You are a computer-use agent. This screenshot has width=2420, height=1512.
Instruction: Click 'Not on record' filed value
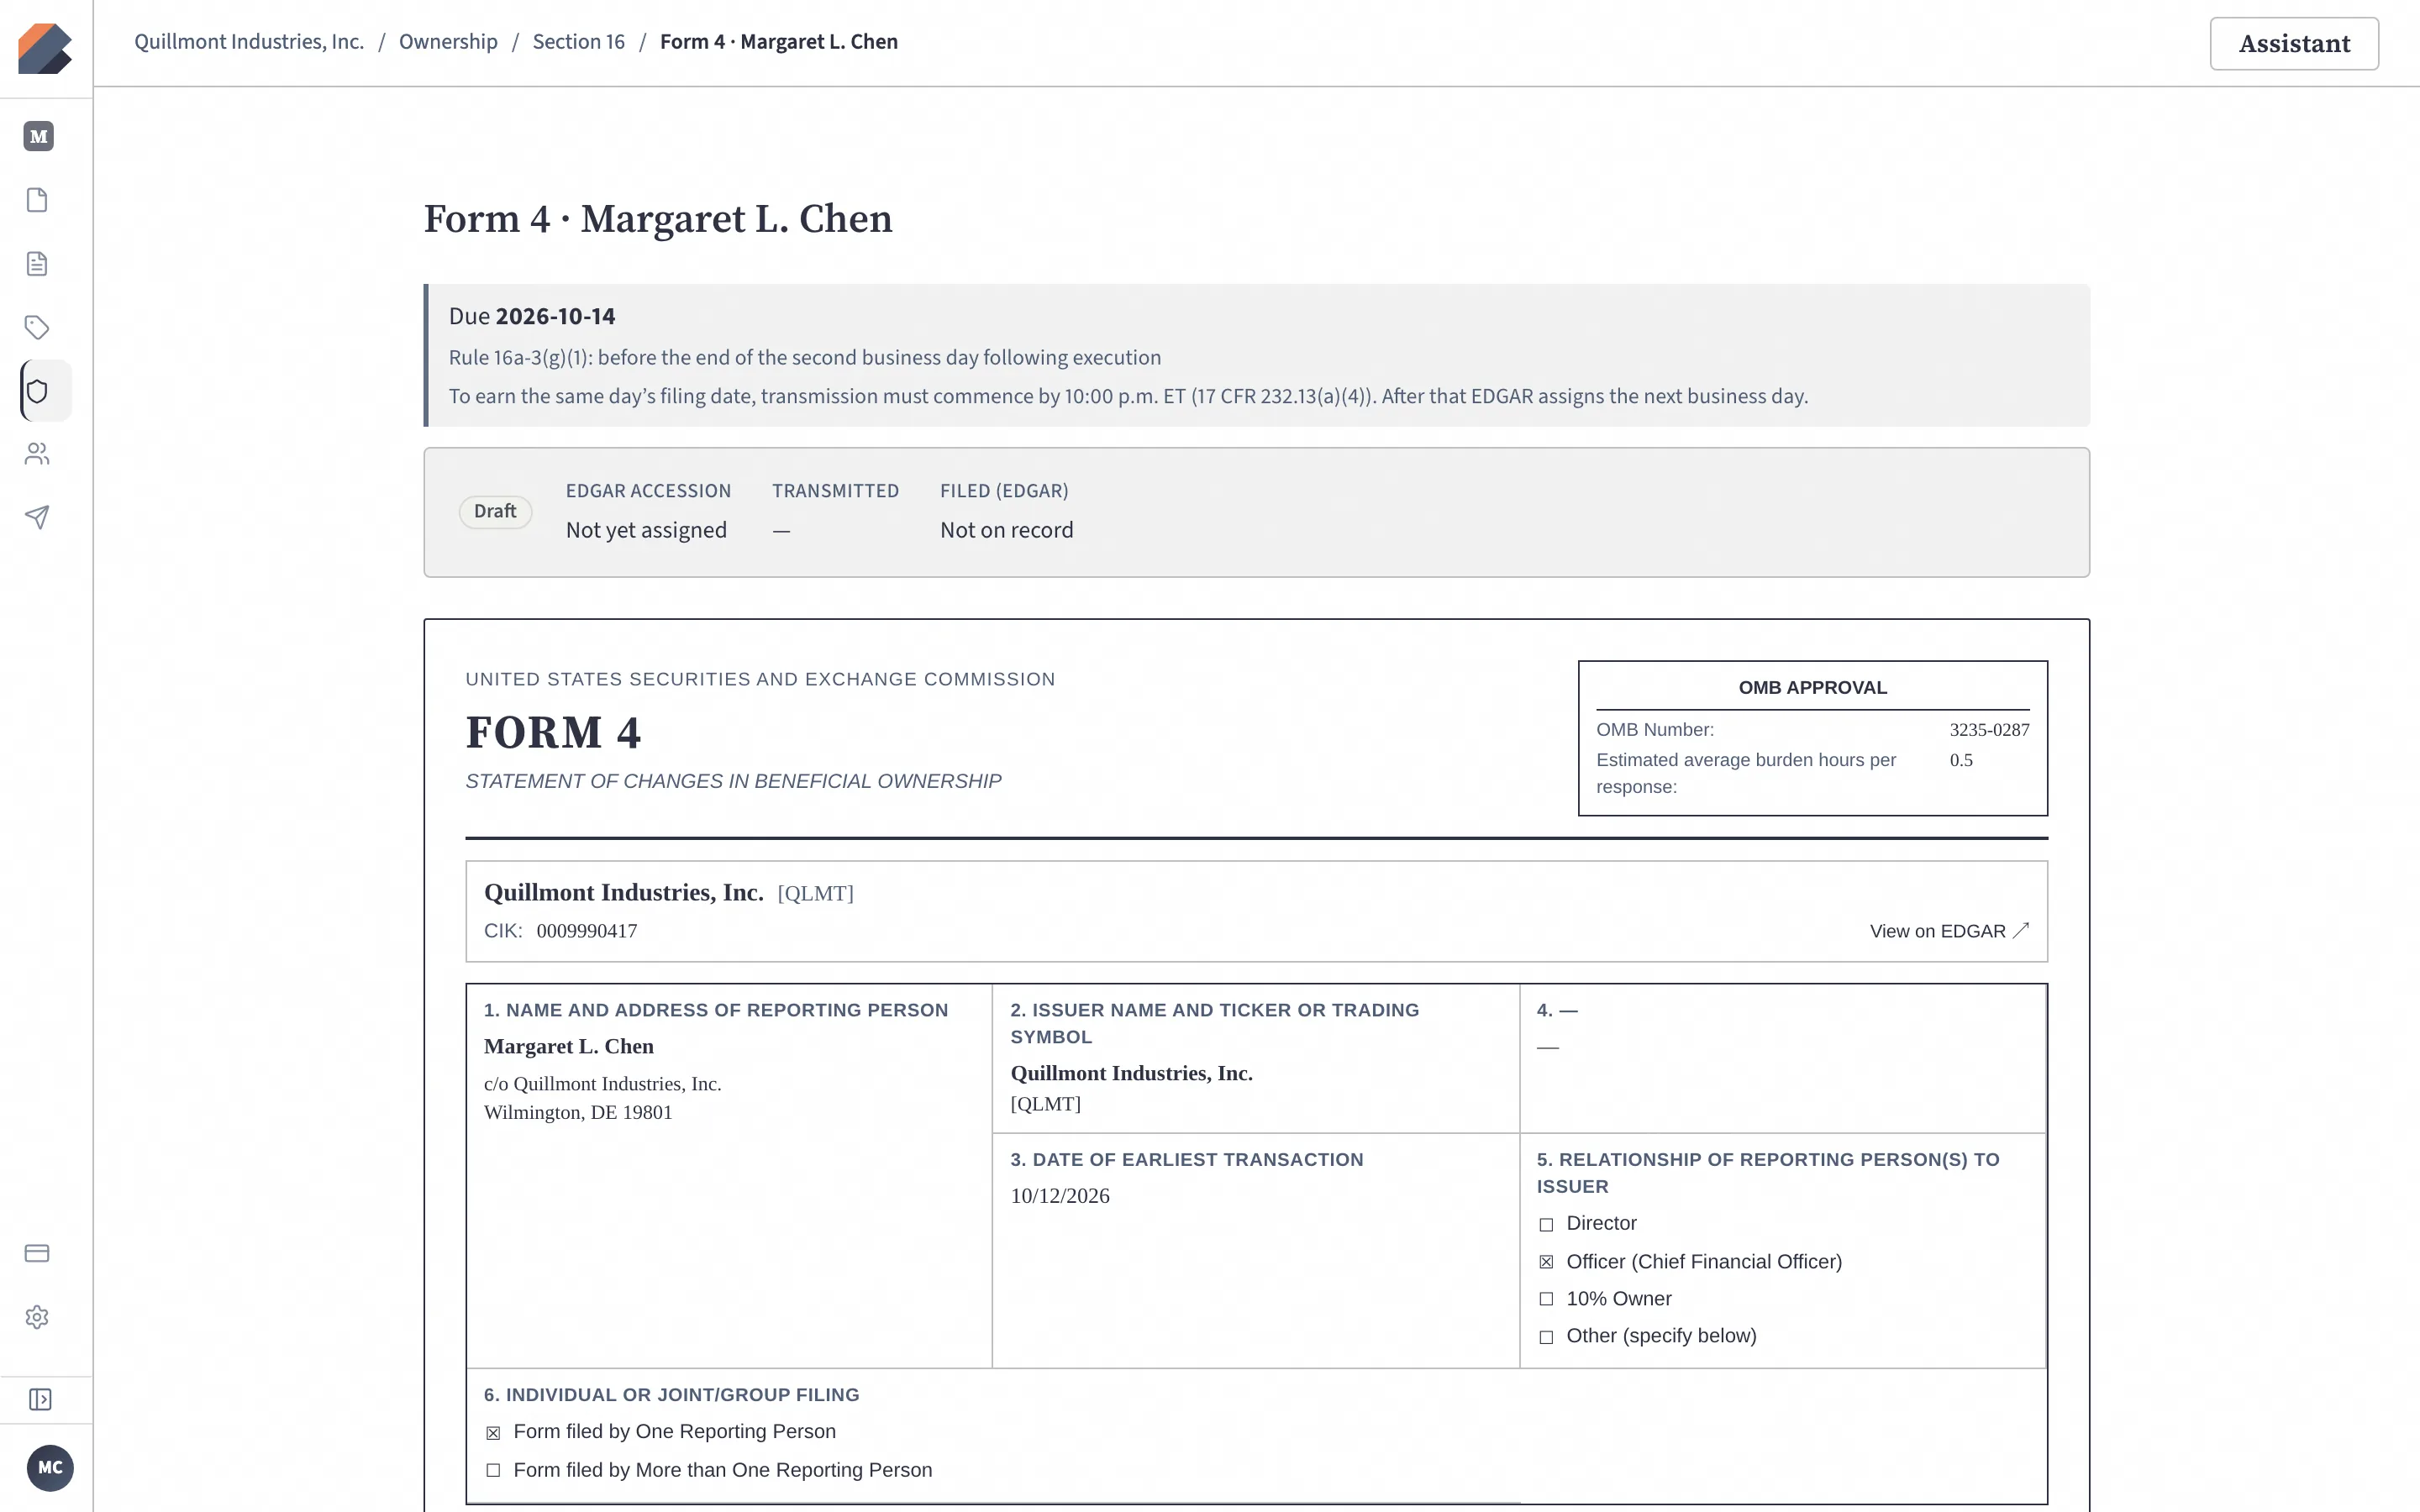click(1006, 530)
